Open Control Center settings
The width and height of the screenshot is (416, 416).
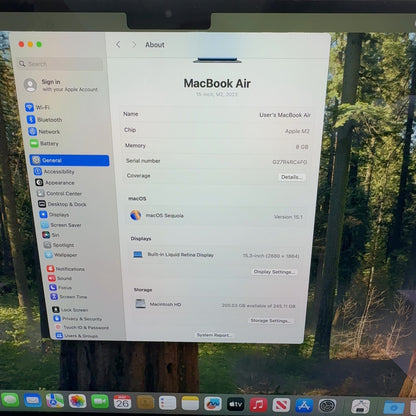tap(59, 193)
